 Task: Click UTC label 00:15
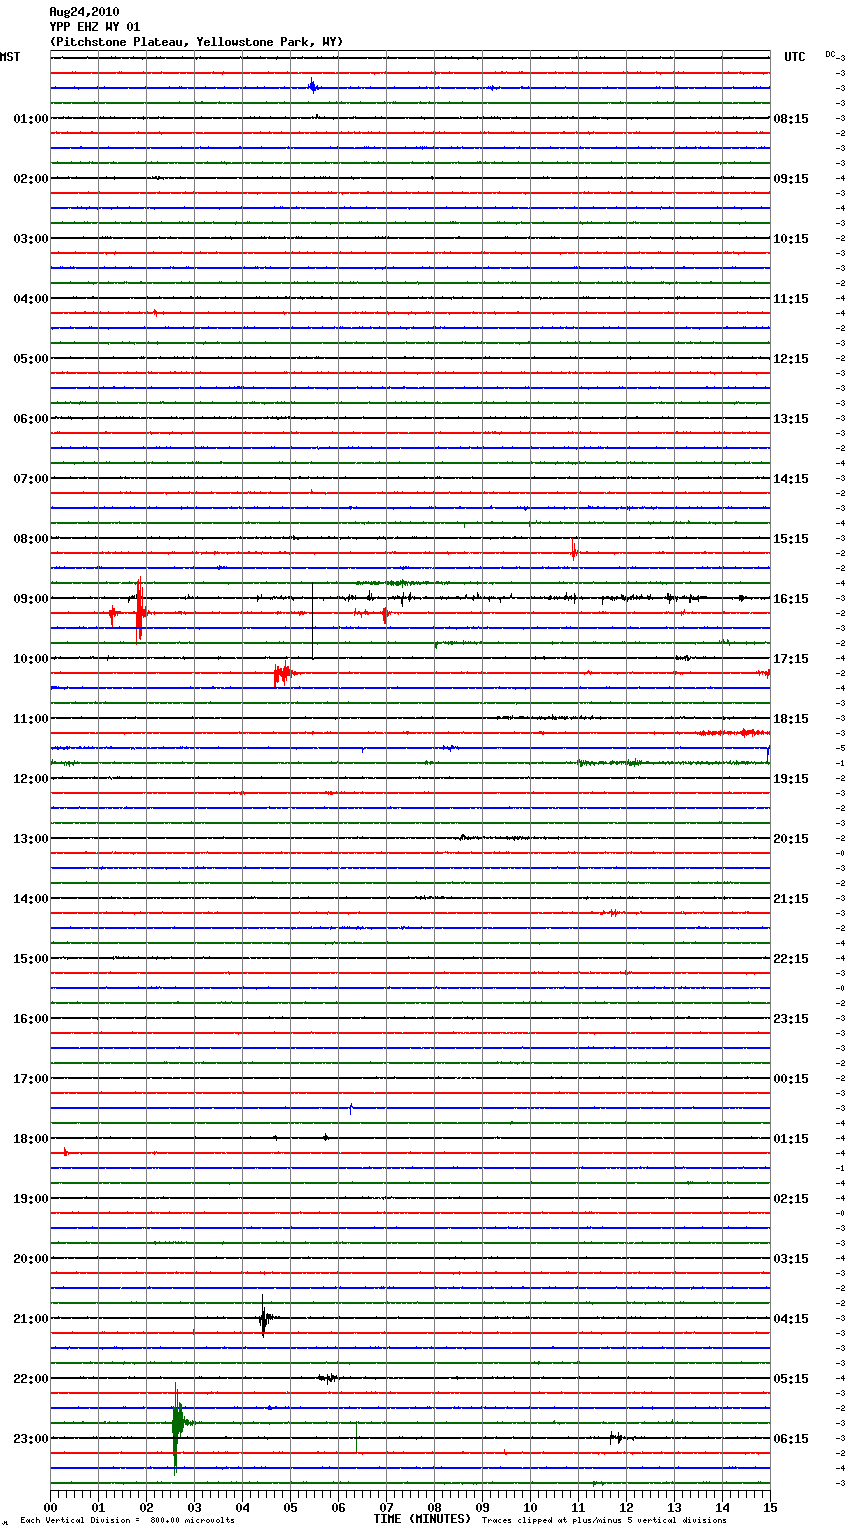pyautogui.click(x=791, y=1079)
